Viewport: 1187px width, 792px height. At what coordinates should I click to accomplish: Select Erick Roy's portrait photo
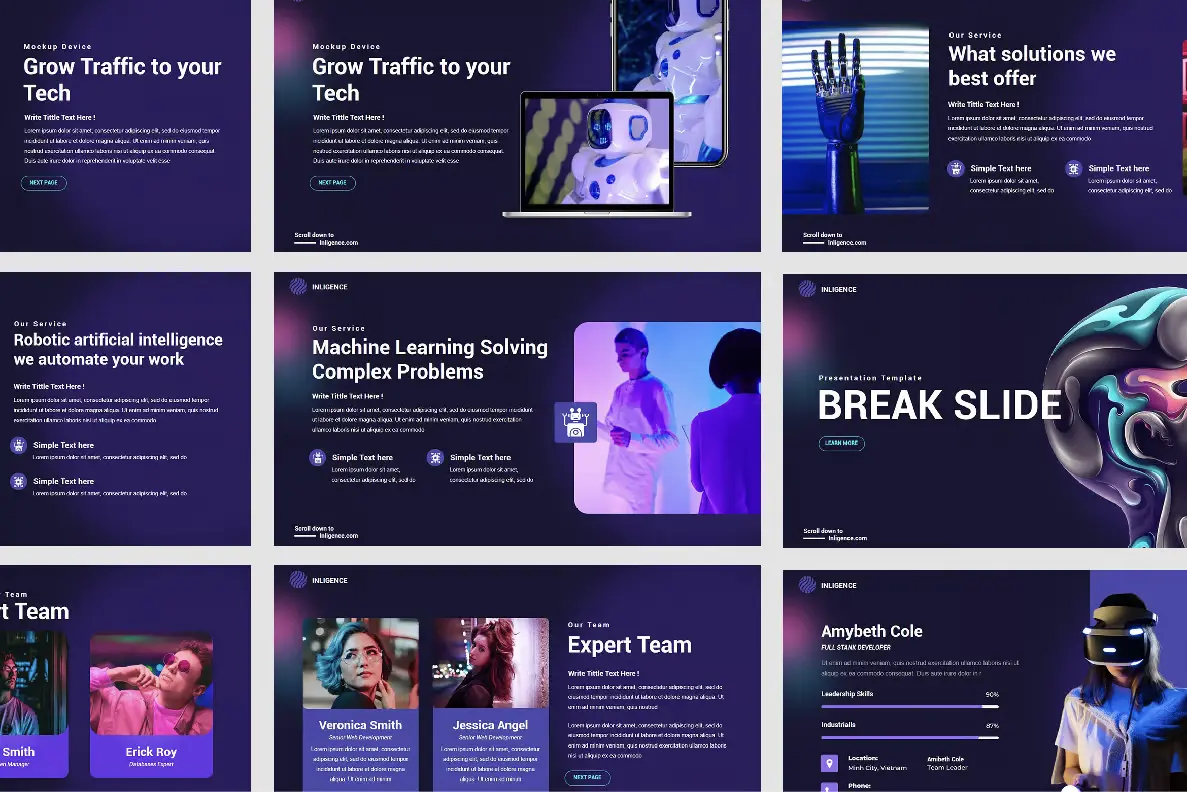[x=151, y=684]
